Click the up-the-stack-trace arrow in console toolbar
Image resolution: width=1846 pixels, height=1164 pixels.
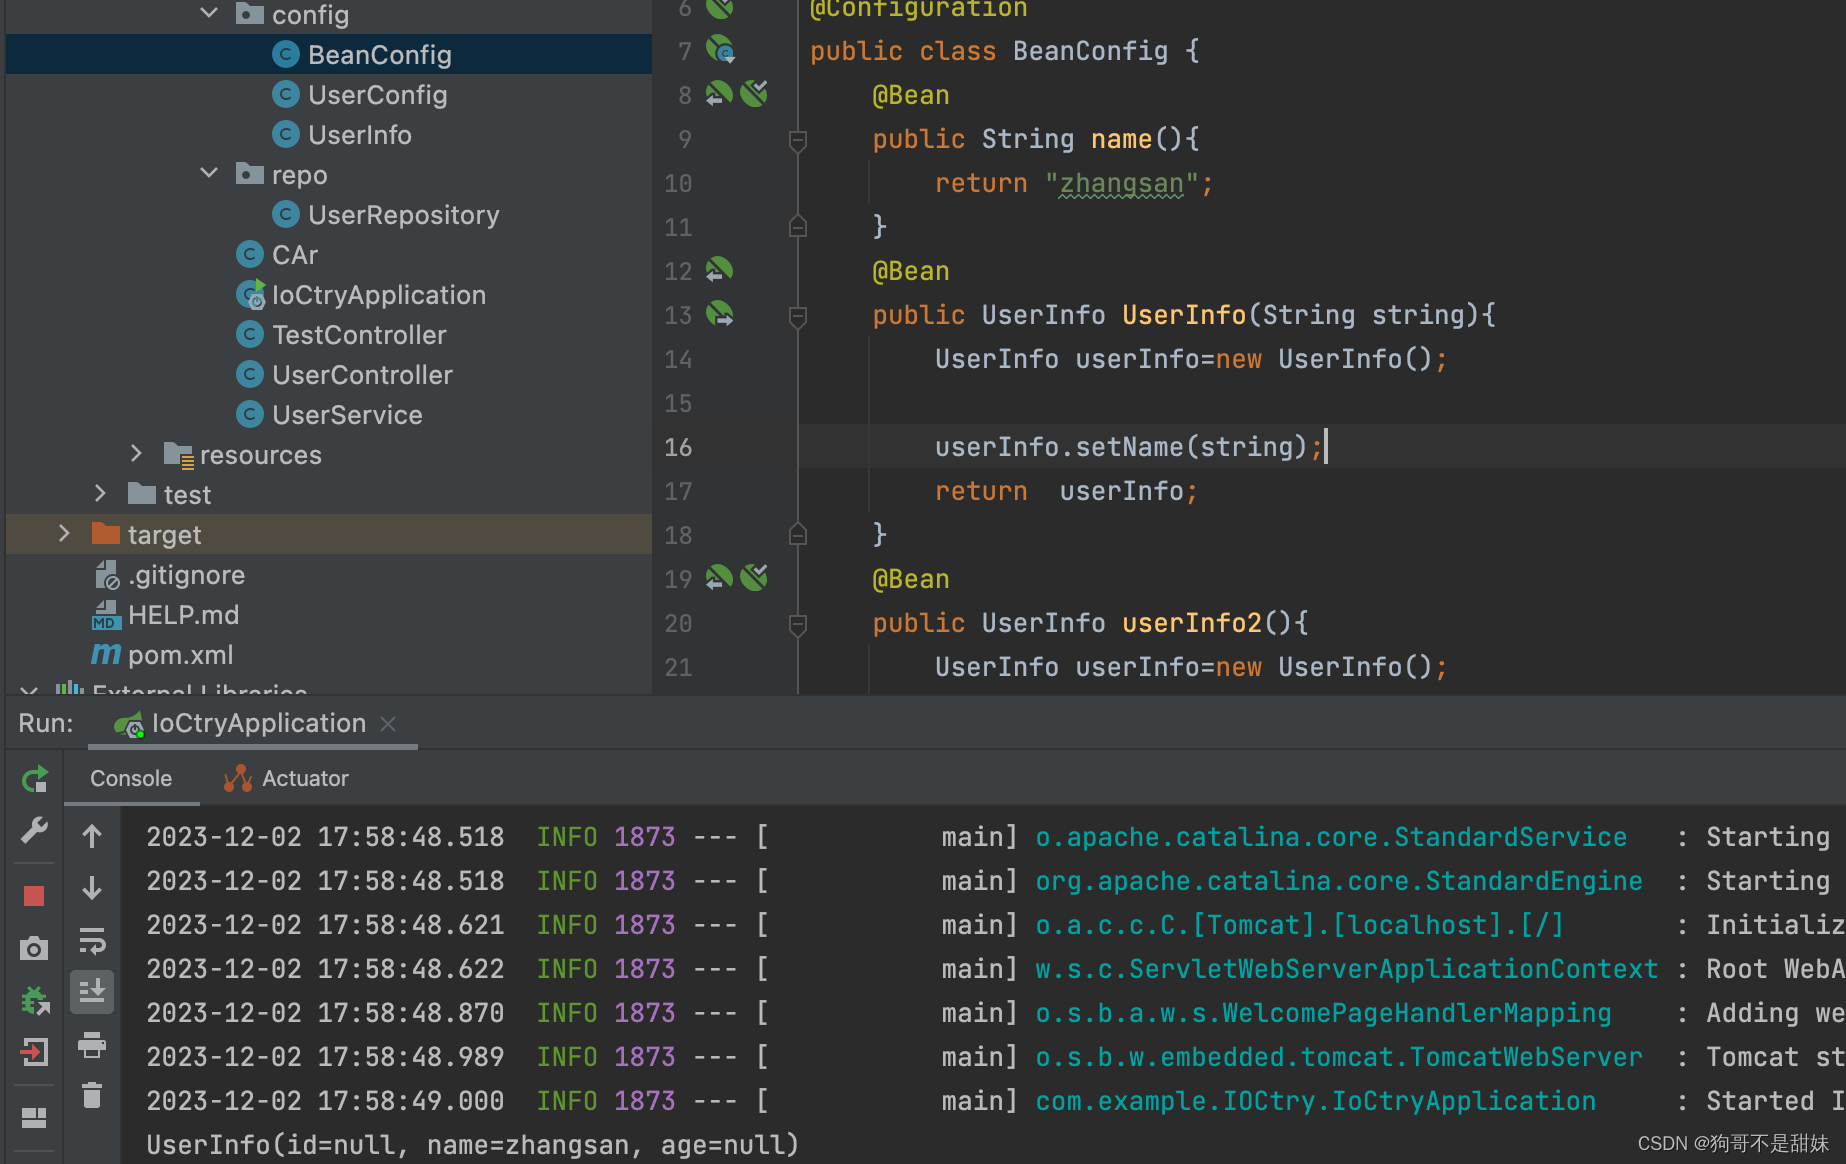[x=92, y=836]
